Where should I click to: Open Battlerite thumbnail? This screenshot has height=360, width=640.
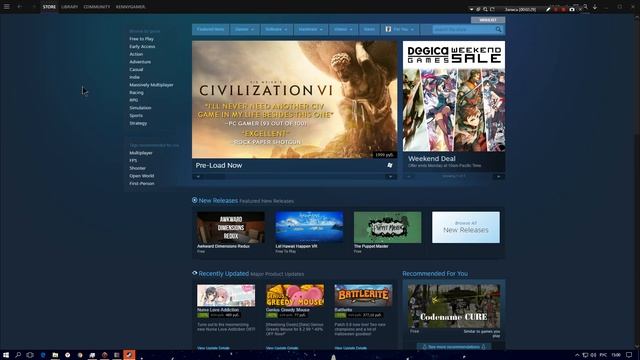click(x=363, y=296)
